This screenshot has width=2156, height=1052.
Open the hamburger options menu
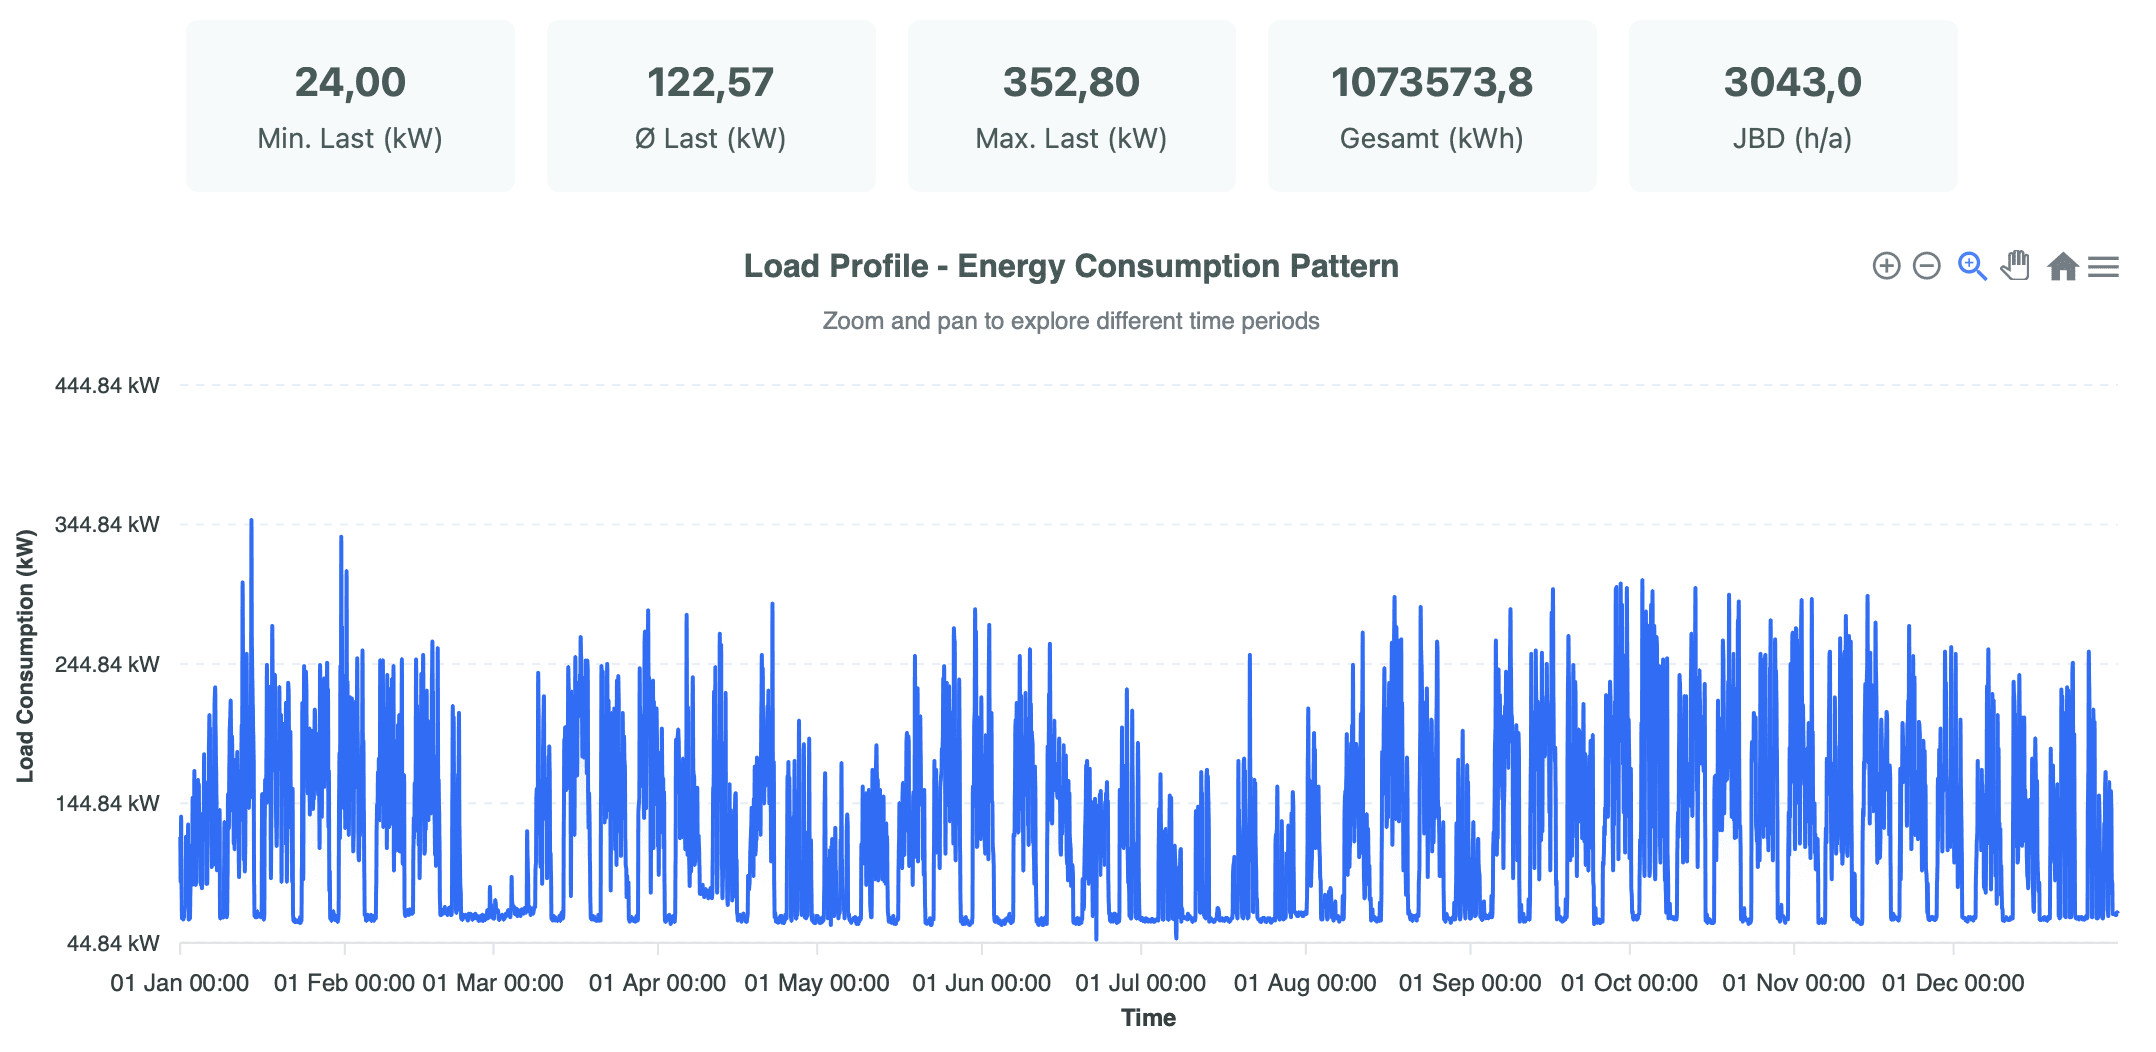pyautogui.click(x=2104, y=266)
